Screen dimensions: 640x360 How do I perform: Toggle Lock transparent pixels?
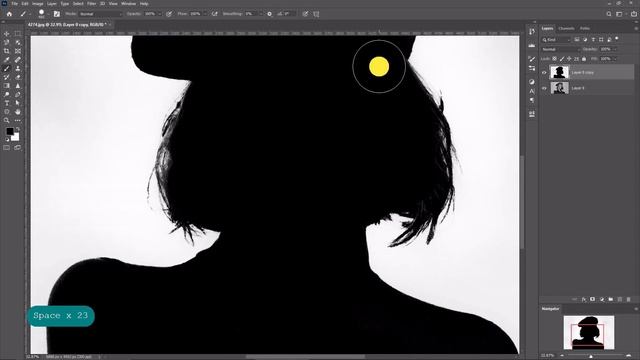click(554, 59)
